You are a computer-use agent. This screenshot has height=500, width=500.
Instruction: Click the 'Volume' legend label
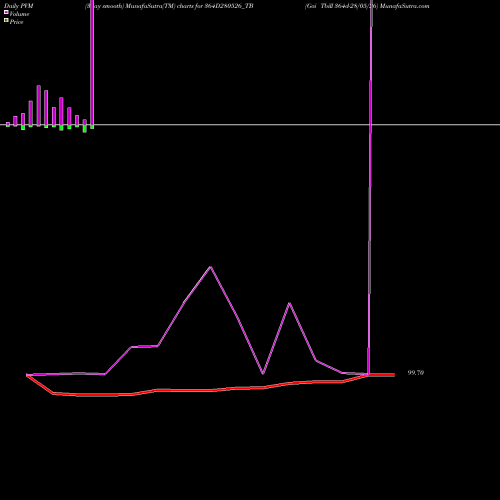coord(19,14)
